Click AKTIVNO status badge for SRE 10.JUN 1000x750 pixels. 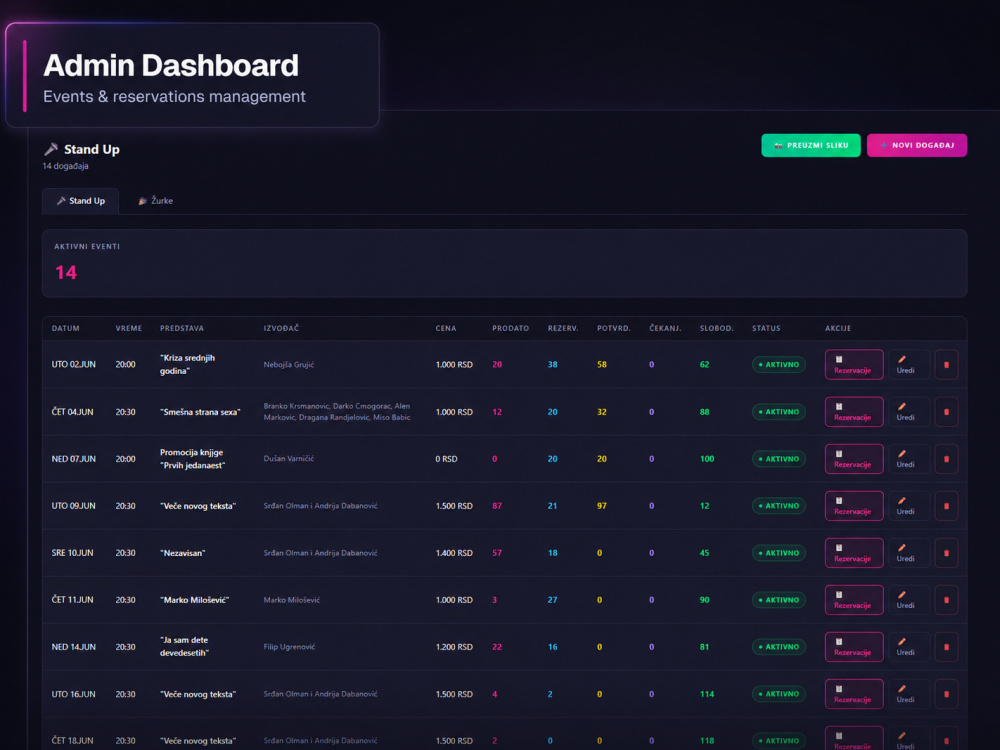(779, 553)
